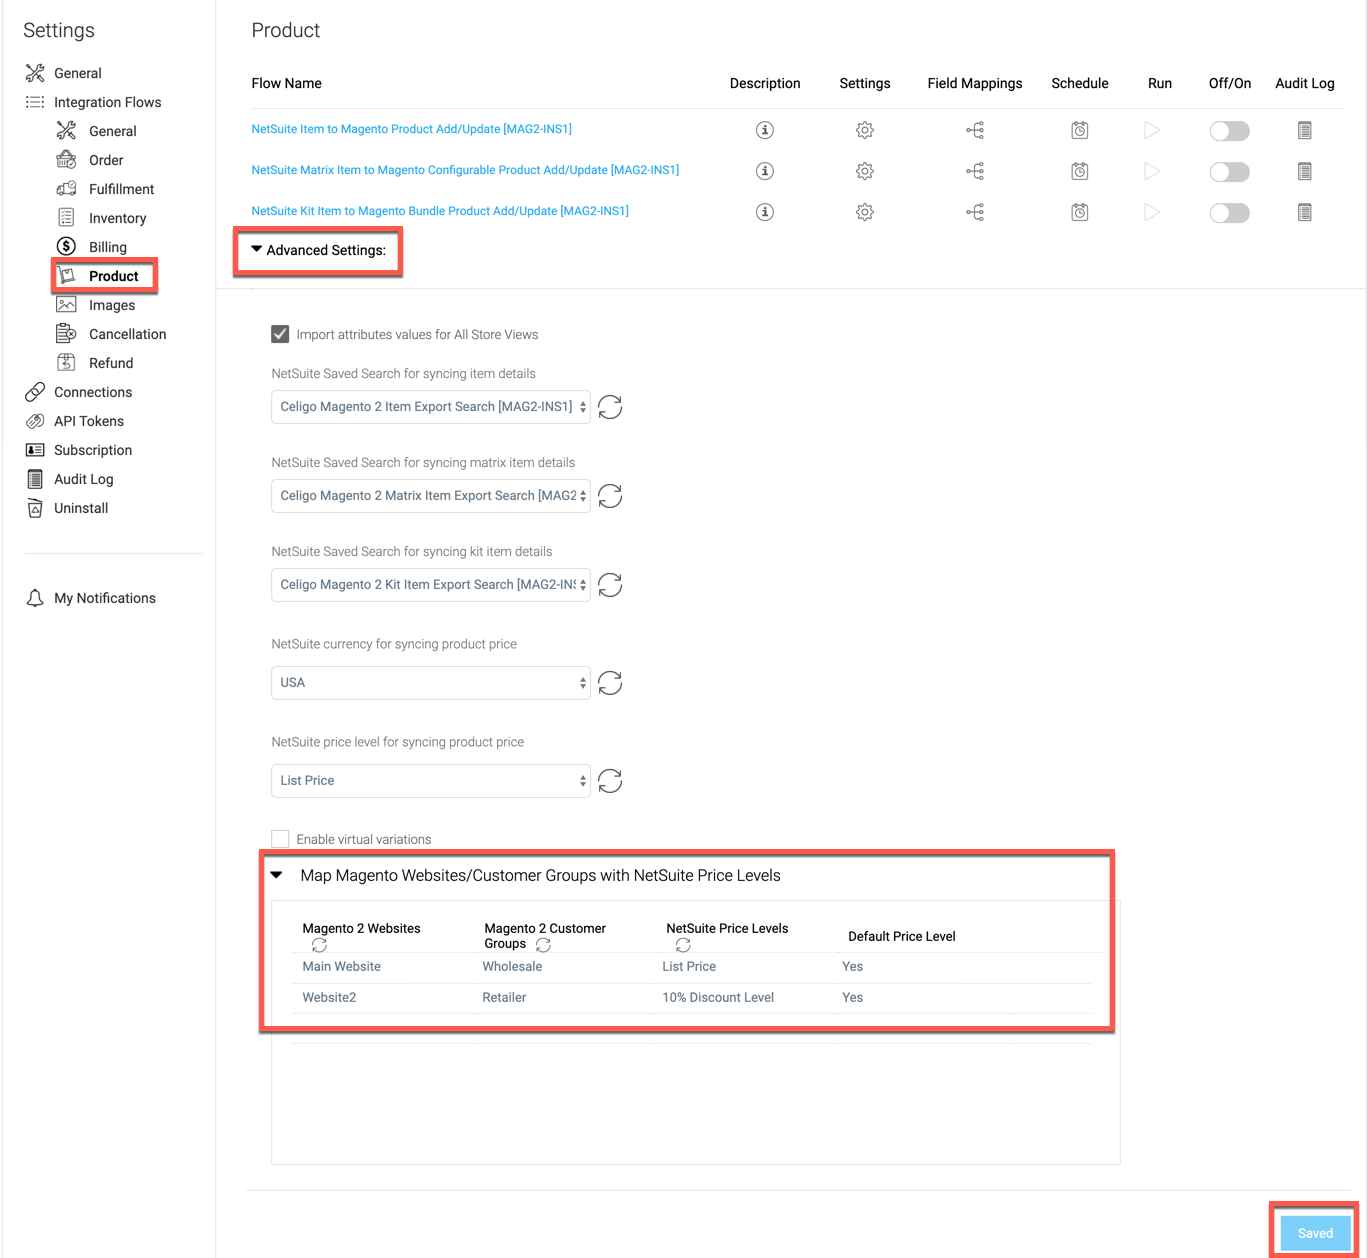Refresh the kit item saved search list

[610, 585]
